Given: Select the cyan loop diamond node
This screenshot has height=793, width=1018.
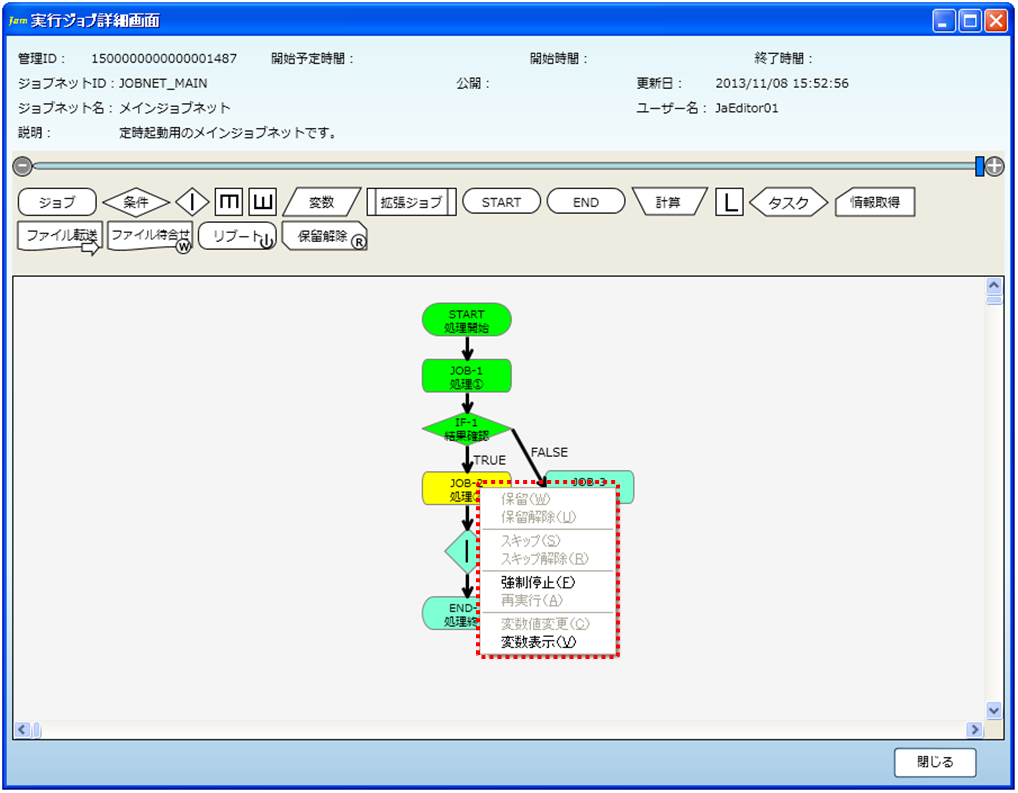Looking at the screenshot, I should (461, 552).
